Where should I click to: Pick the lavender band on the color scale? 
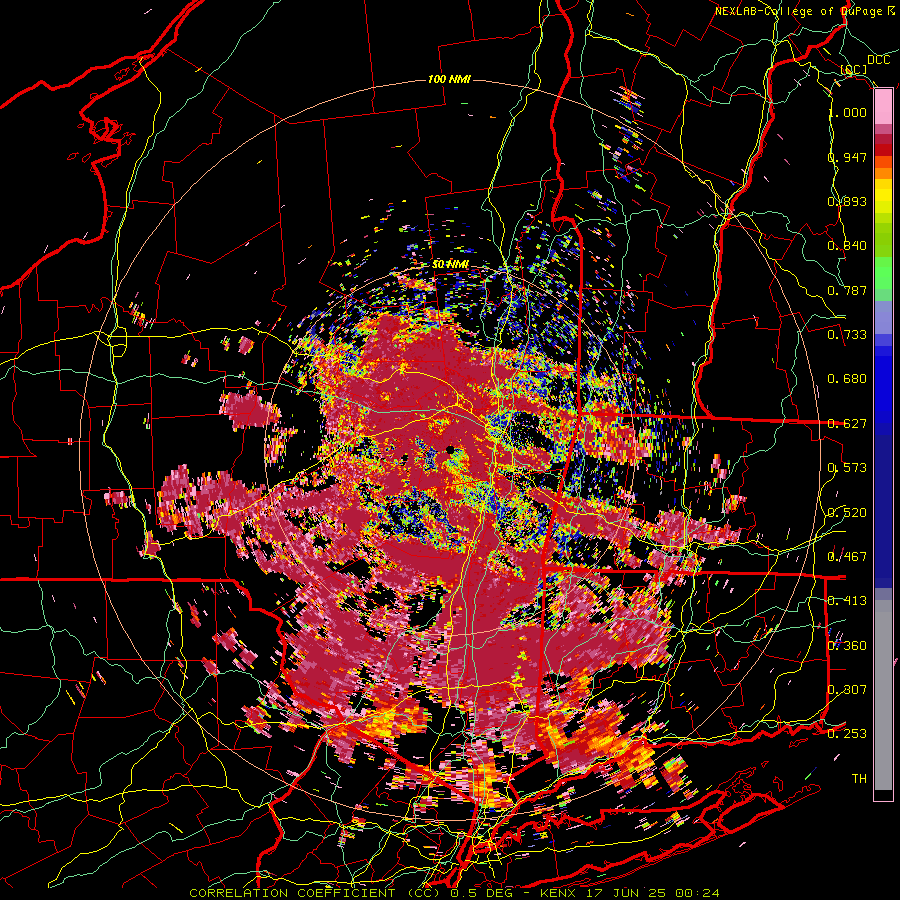883,317
